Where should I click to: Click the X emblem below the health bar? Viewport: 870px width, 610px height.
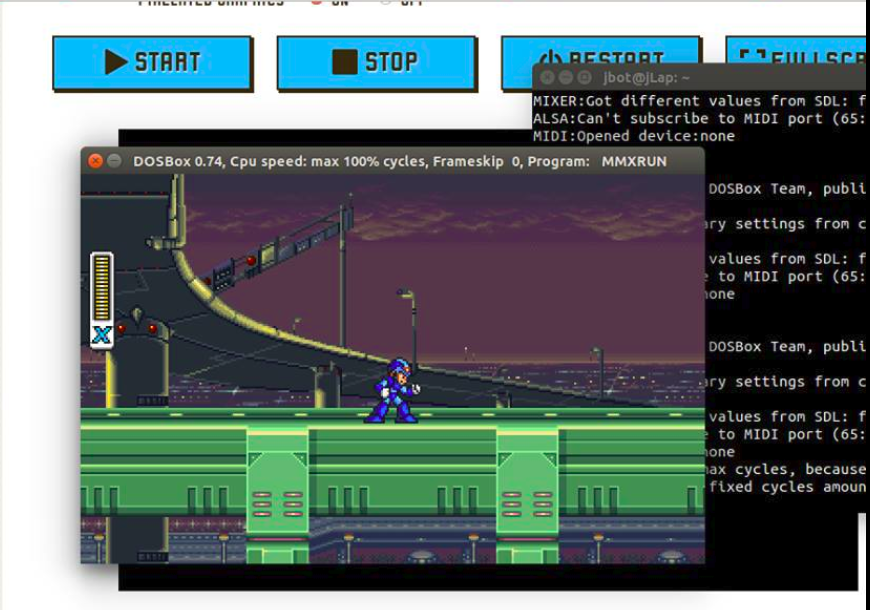(x=102, y=335)
